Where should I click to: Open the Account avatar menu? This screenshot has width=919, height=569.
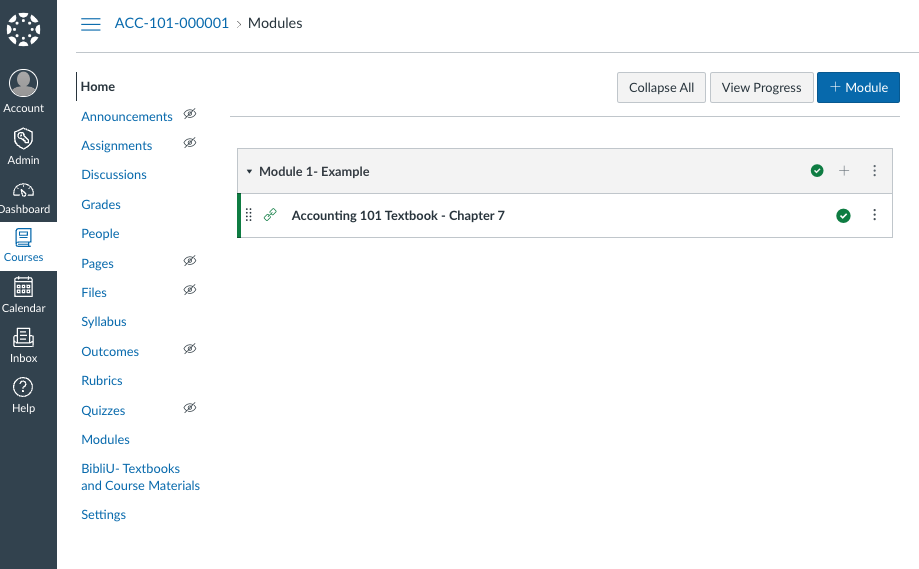24,85
